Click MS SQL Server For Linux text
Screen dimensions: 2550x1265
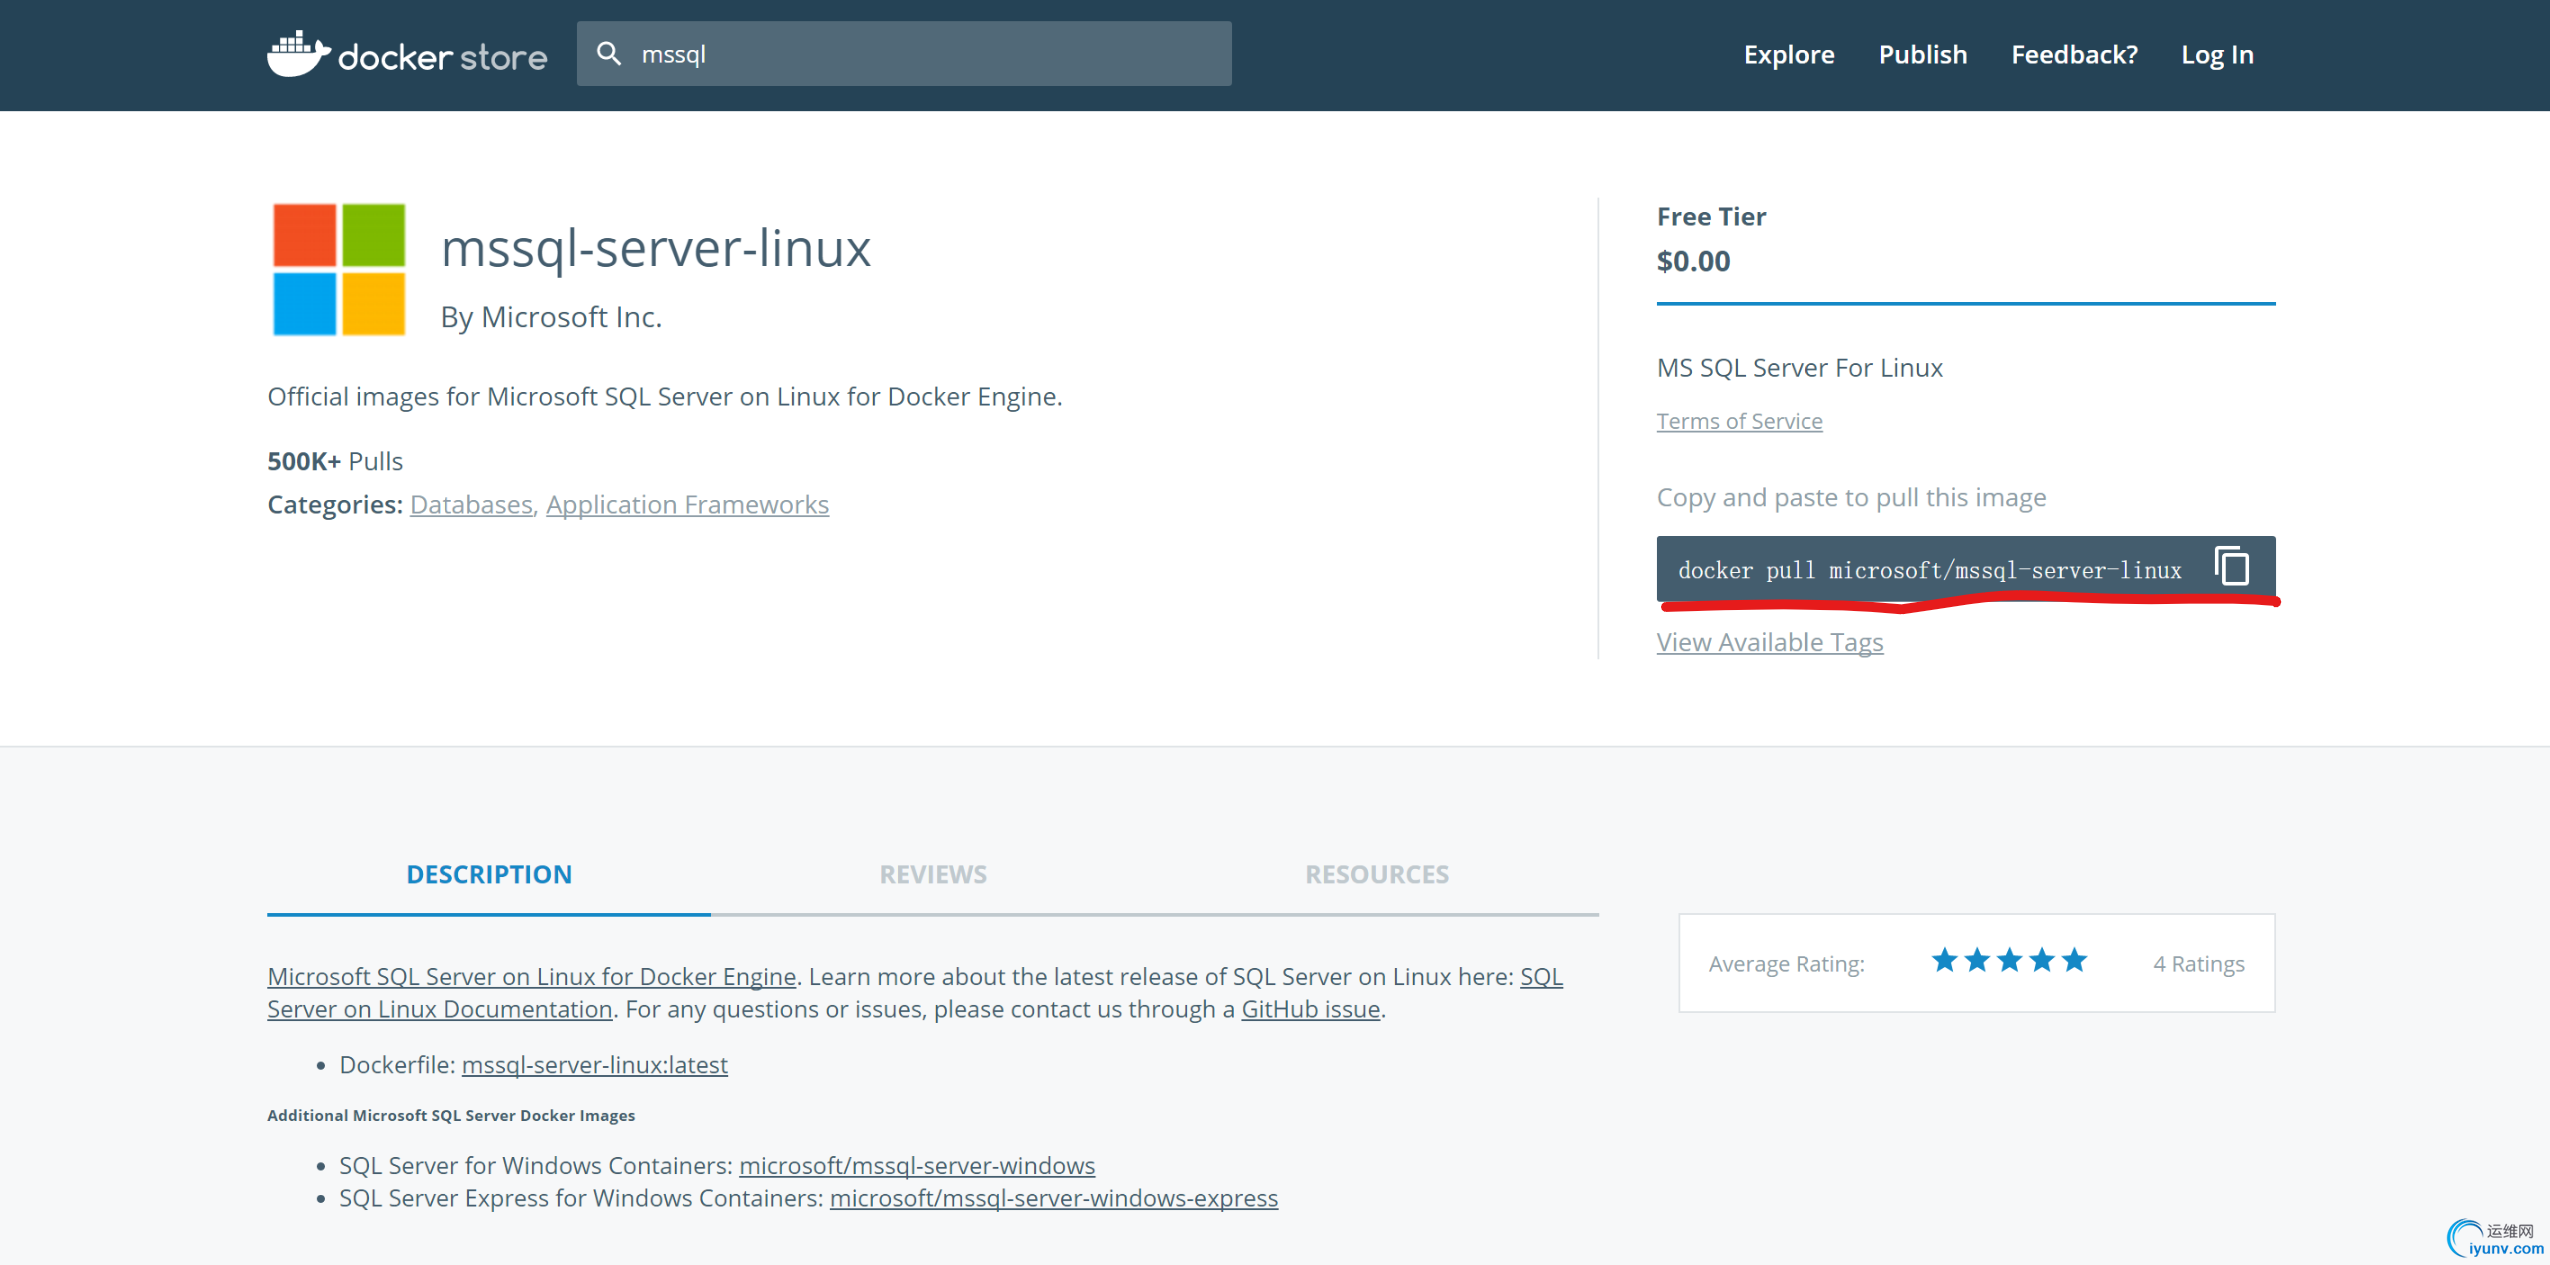coord(1799,368)
